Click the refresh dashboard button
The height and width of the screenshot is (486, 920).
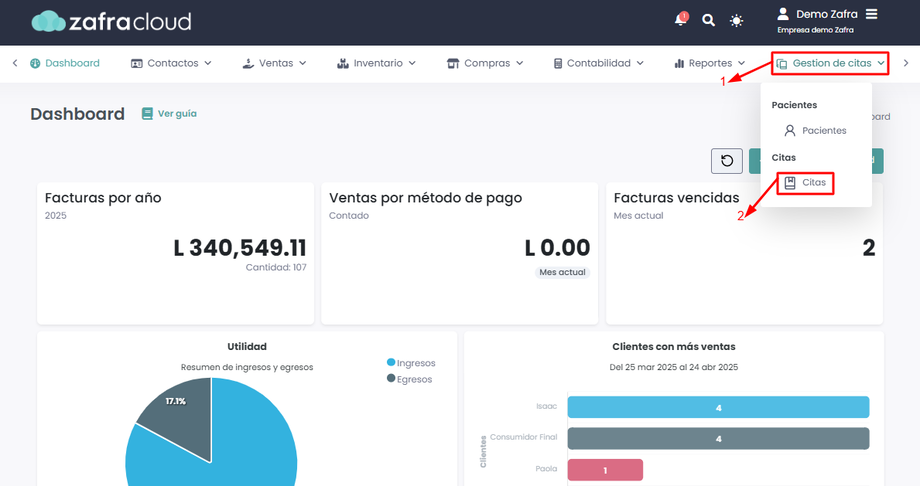pyautogui.click(x=727, y=161)
